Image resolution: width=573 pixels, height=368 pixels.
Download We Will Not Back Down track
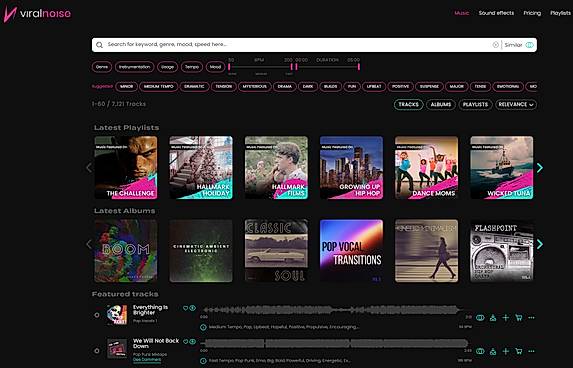[x=493, y=351]
